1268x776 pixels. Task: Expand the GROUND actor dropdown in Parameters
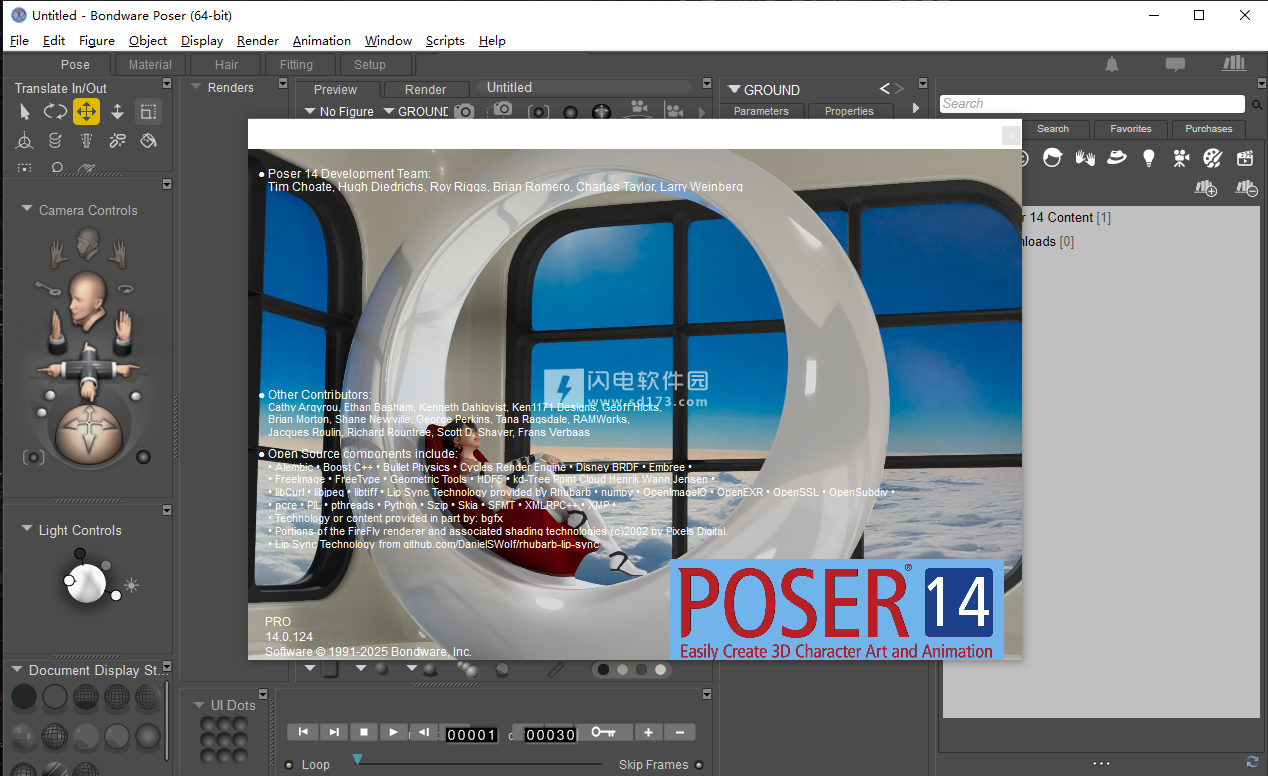coord(735,90)
